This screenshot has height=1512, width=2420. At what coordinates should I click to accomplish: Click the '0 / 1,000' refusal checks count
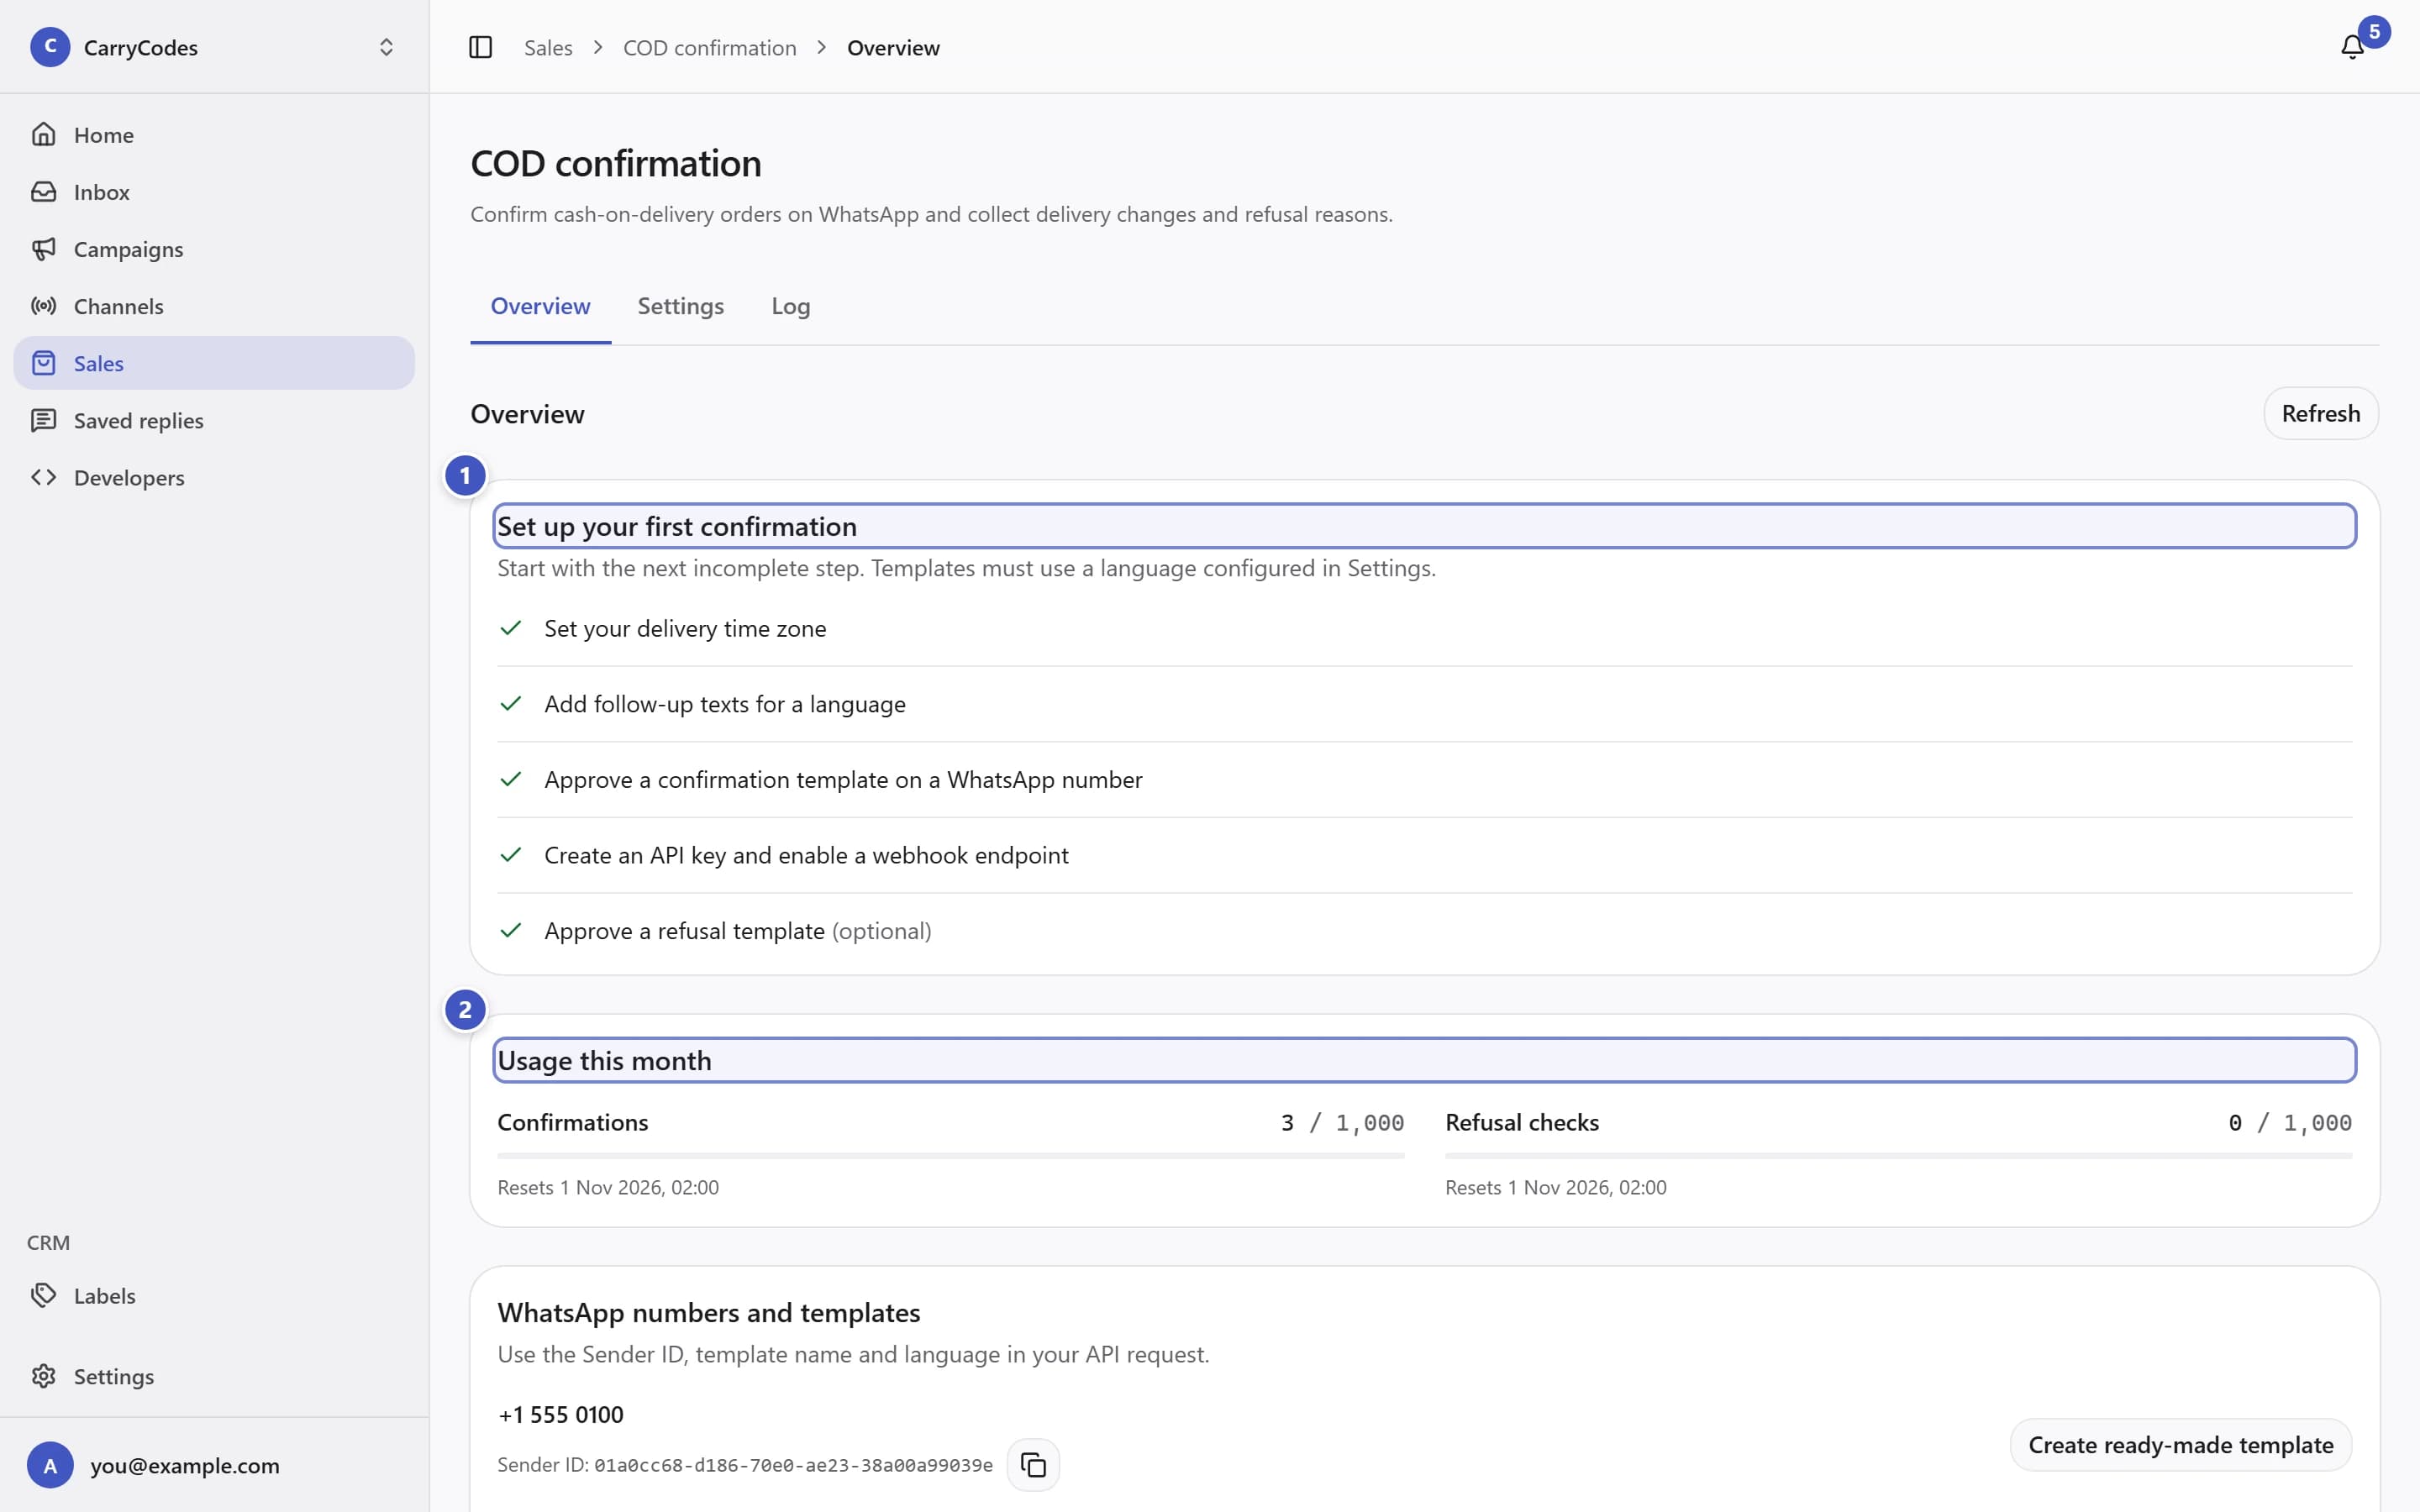[x=2290, y=1122]
